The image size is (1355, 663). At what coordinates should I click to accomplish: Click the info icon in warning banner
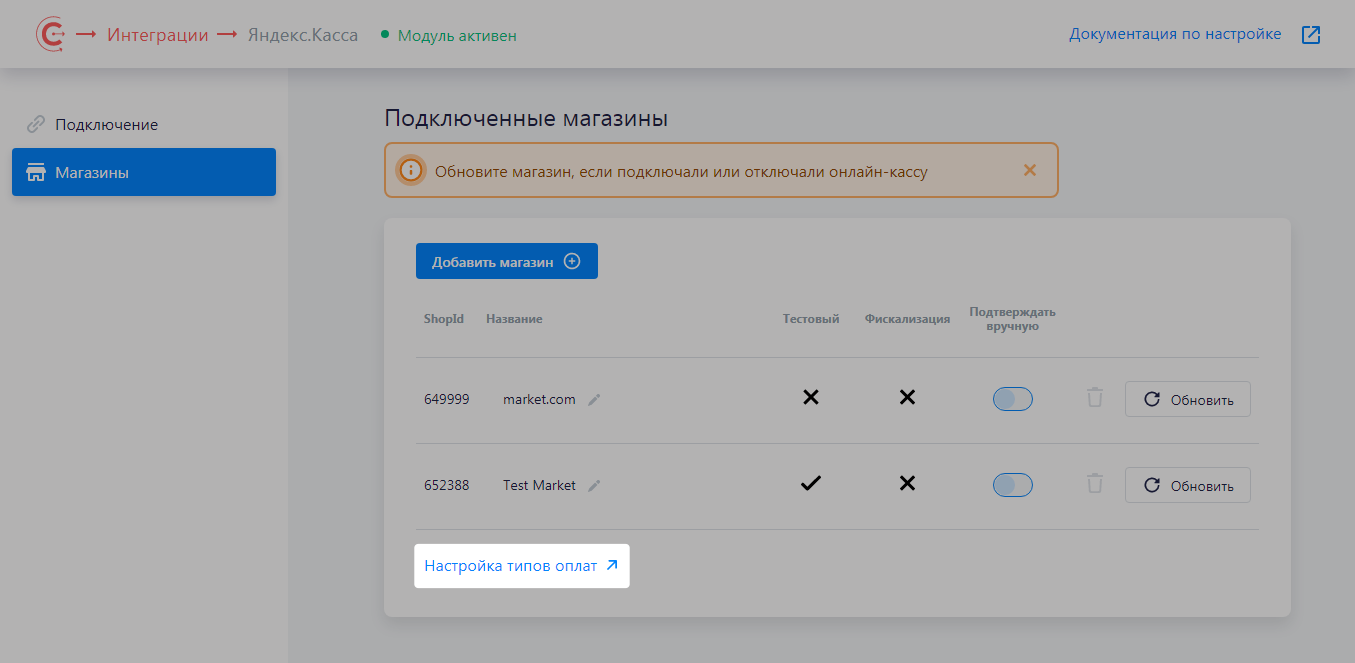click(410, 170)
